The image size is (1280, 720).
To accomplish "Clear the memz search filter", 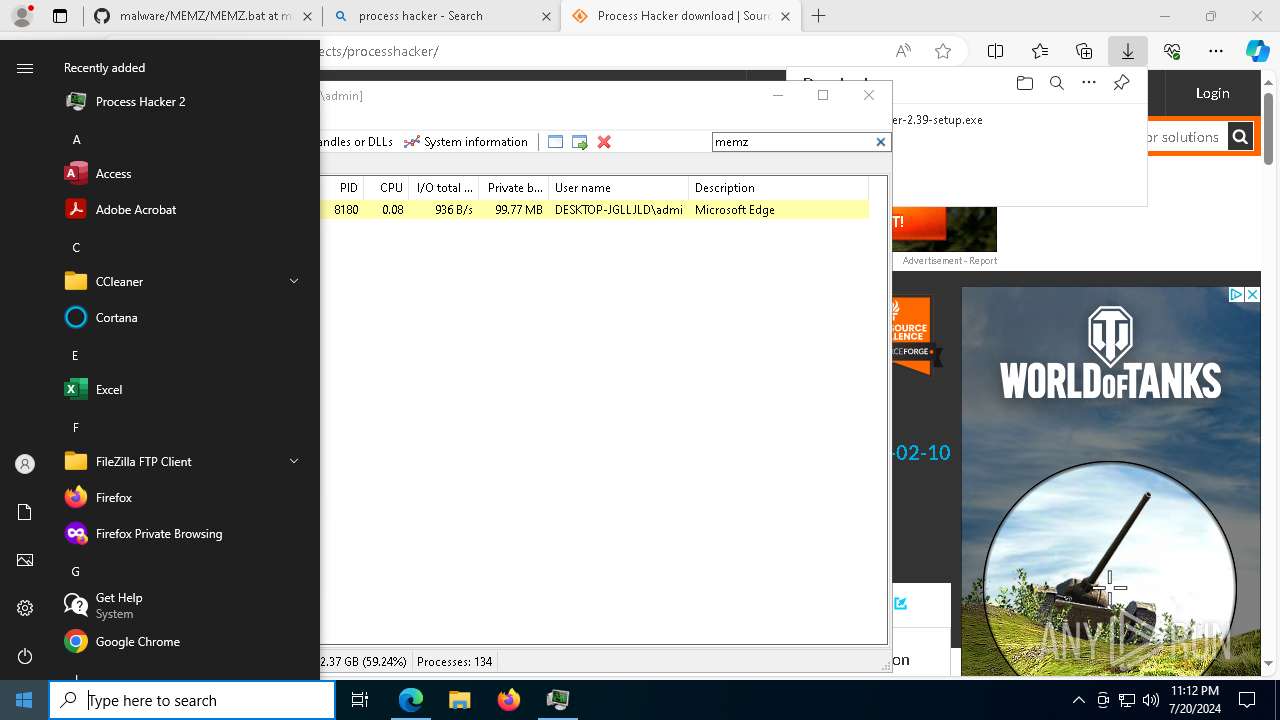I will [x=881, y=142].
